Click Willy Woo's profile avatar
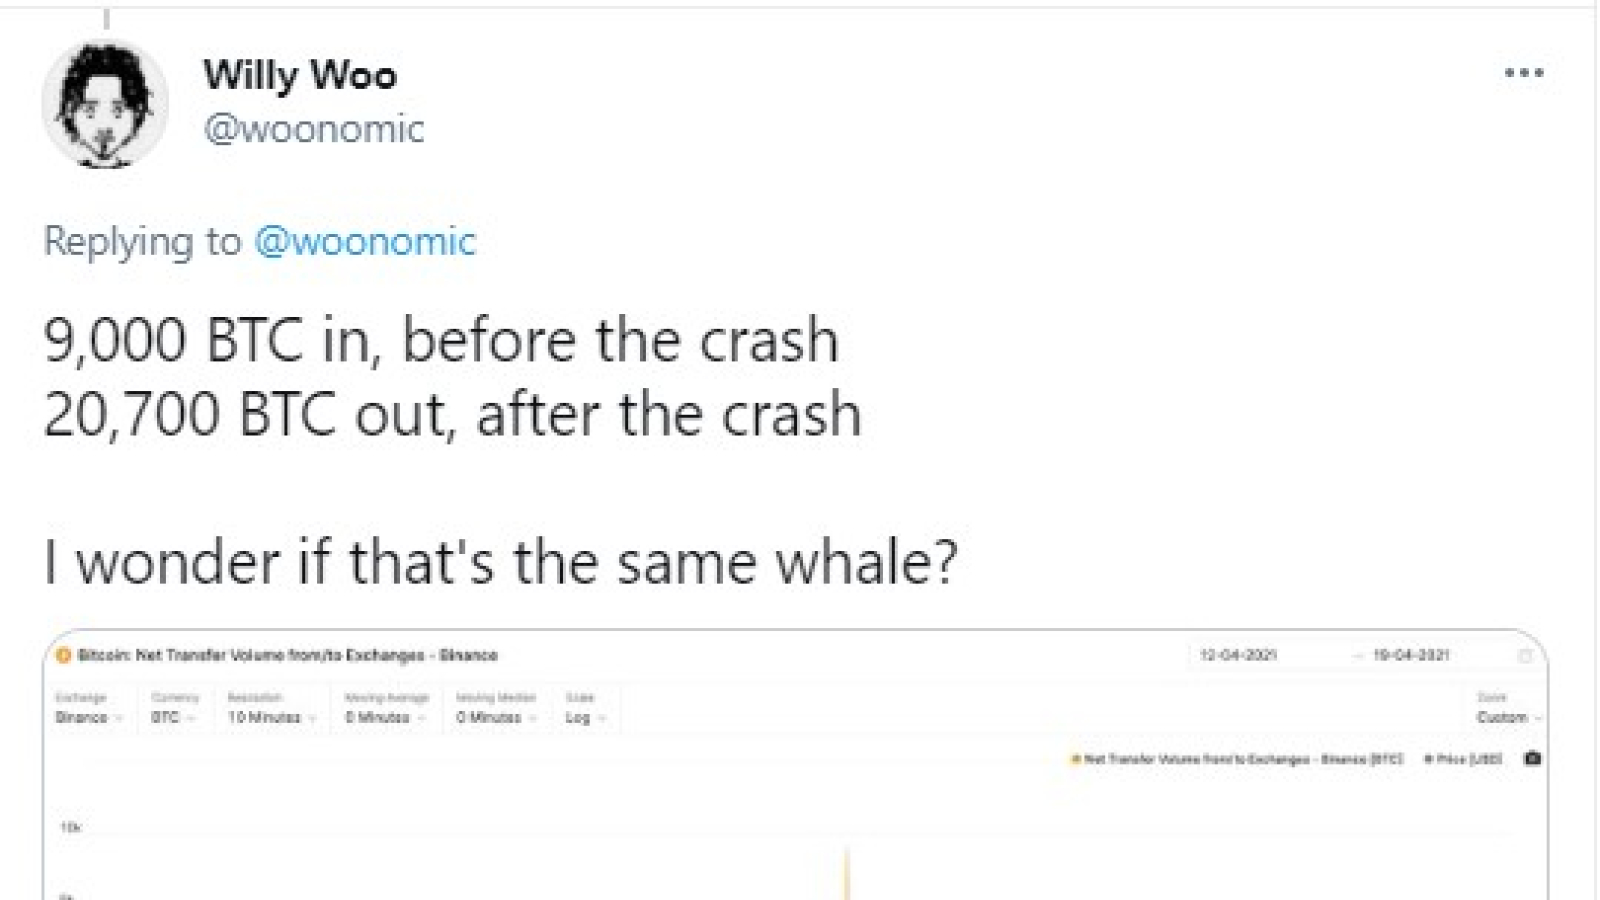 pos(105,103)
